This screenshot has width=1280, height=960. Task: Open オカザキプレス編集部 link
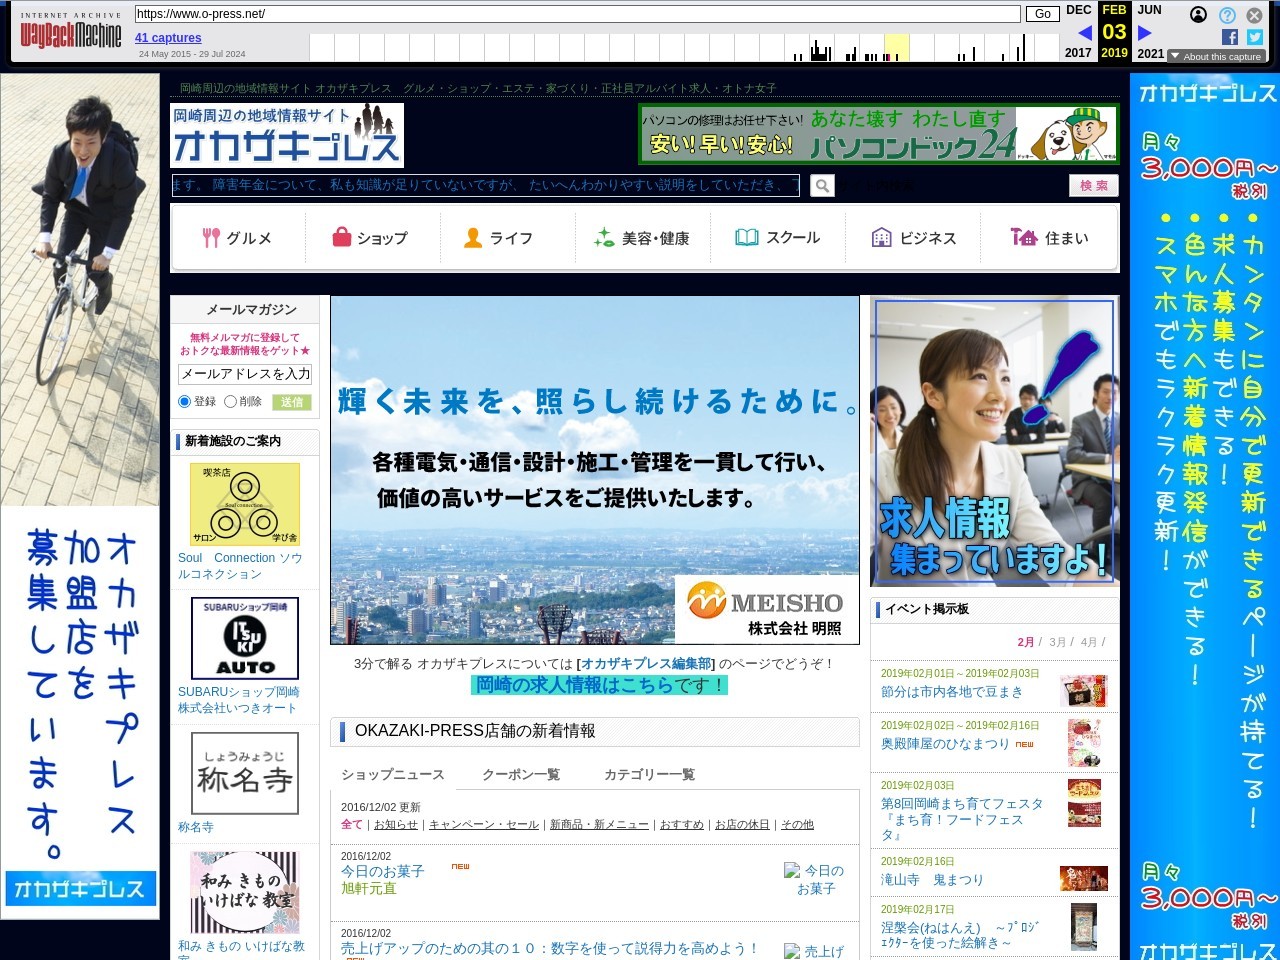tap(646, 664)
